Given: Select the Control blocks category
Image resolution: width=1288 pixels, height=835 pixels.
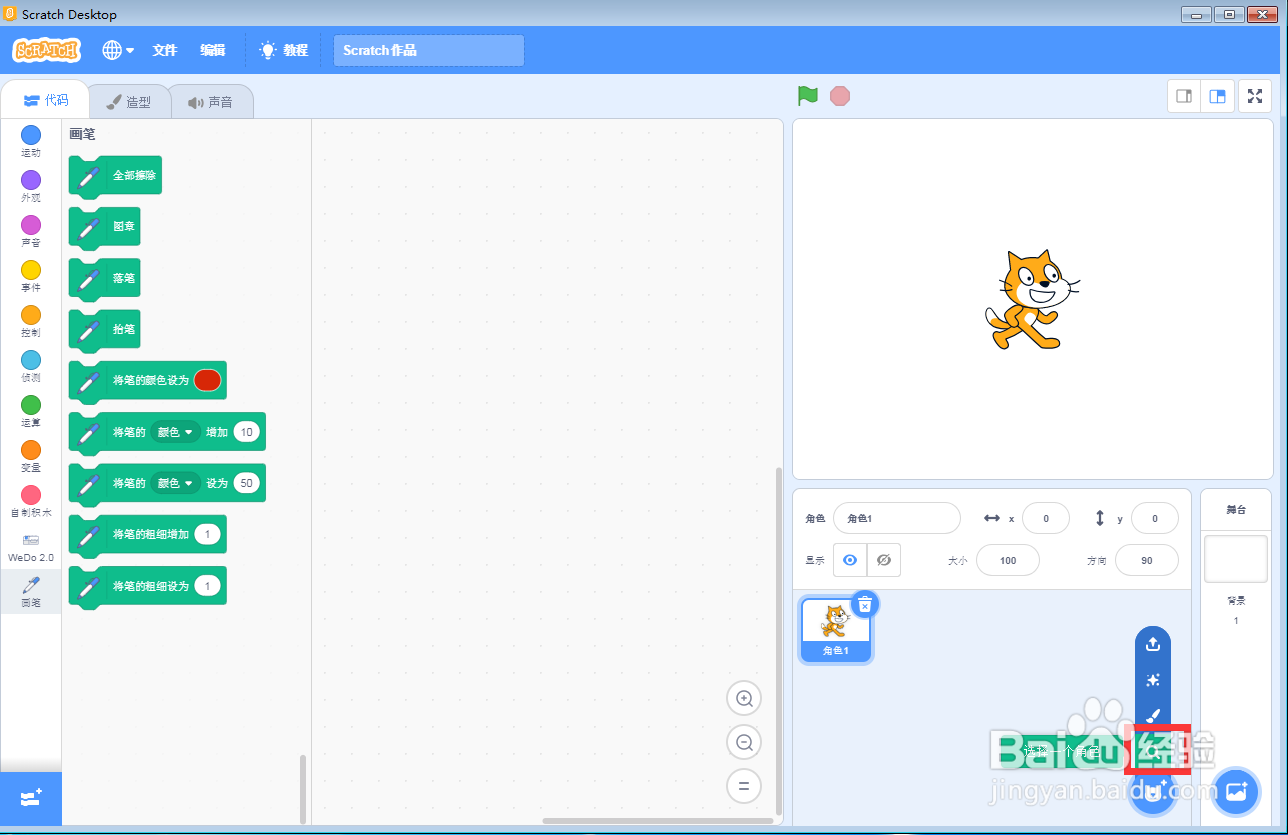Looking at the screenshot, I should [x=30, y=320].
